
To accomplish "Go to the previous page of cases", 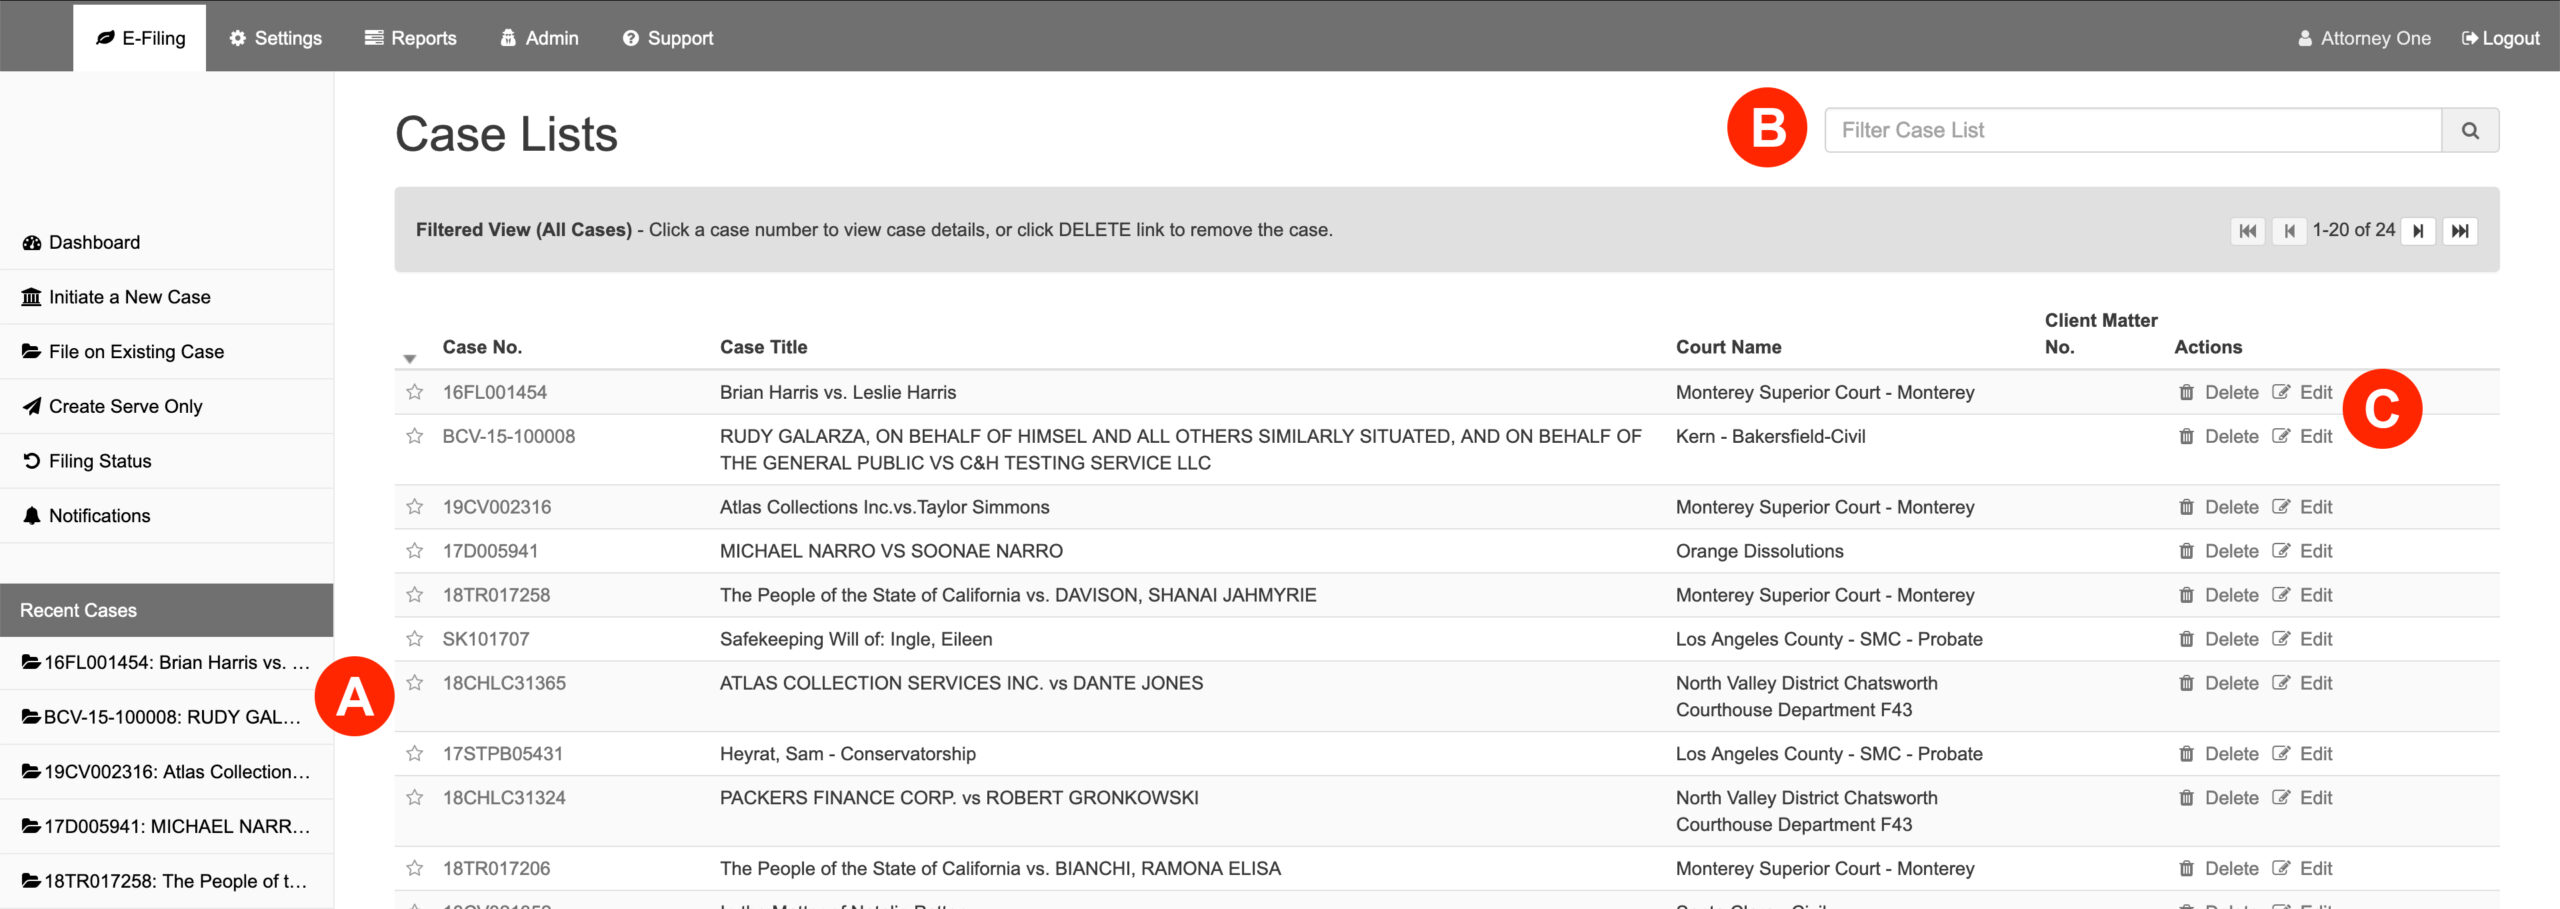I will click(x=2288, y=231).
